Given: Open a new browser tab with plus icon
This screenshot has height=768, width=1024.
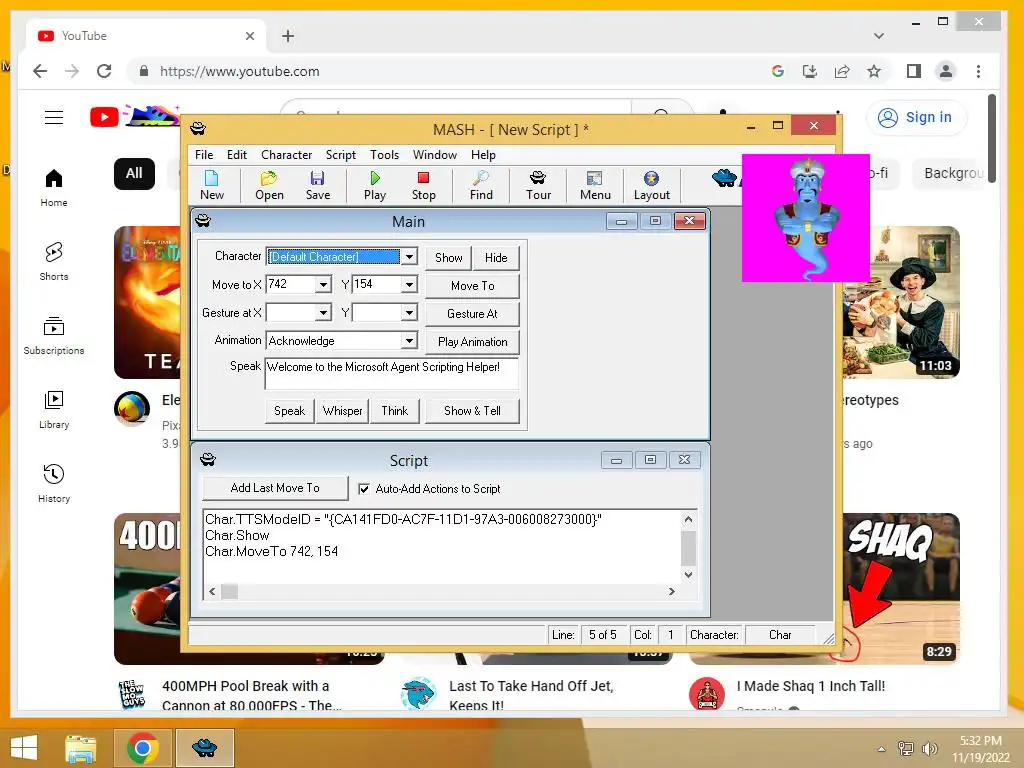Looking at the screenshot, I should 288,36.
